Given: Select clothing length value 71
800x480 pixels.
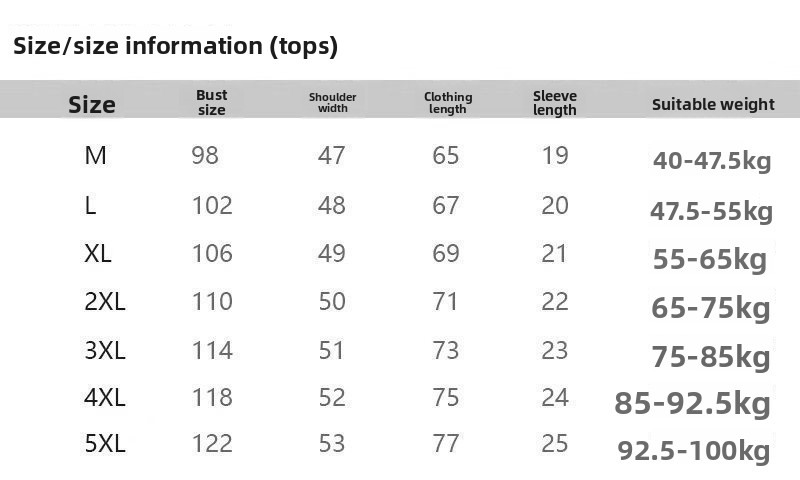Looking at the screenshot, I should click(445, 301).
